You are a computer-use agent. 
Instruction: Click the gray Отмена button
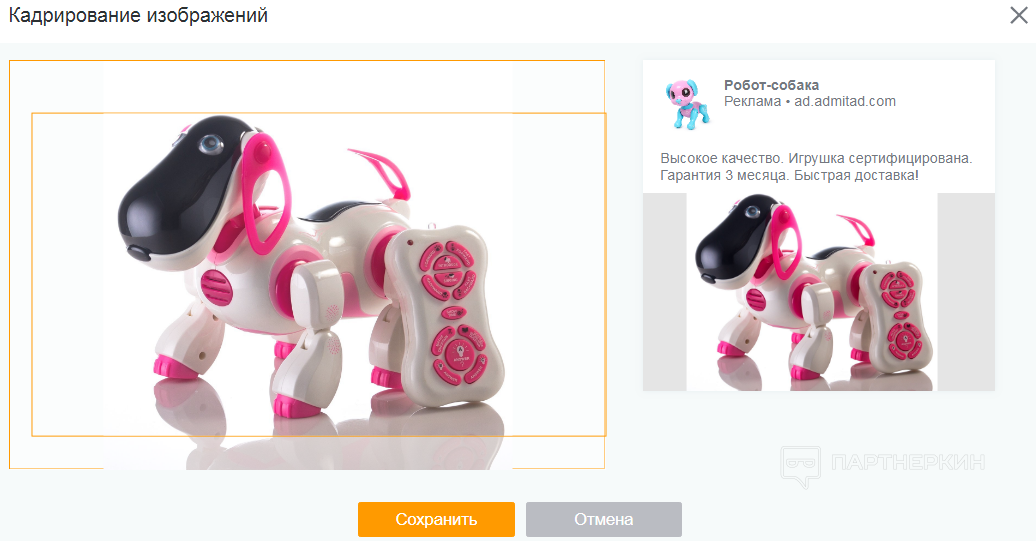(604, 519)
